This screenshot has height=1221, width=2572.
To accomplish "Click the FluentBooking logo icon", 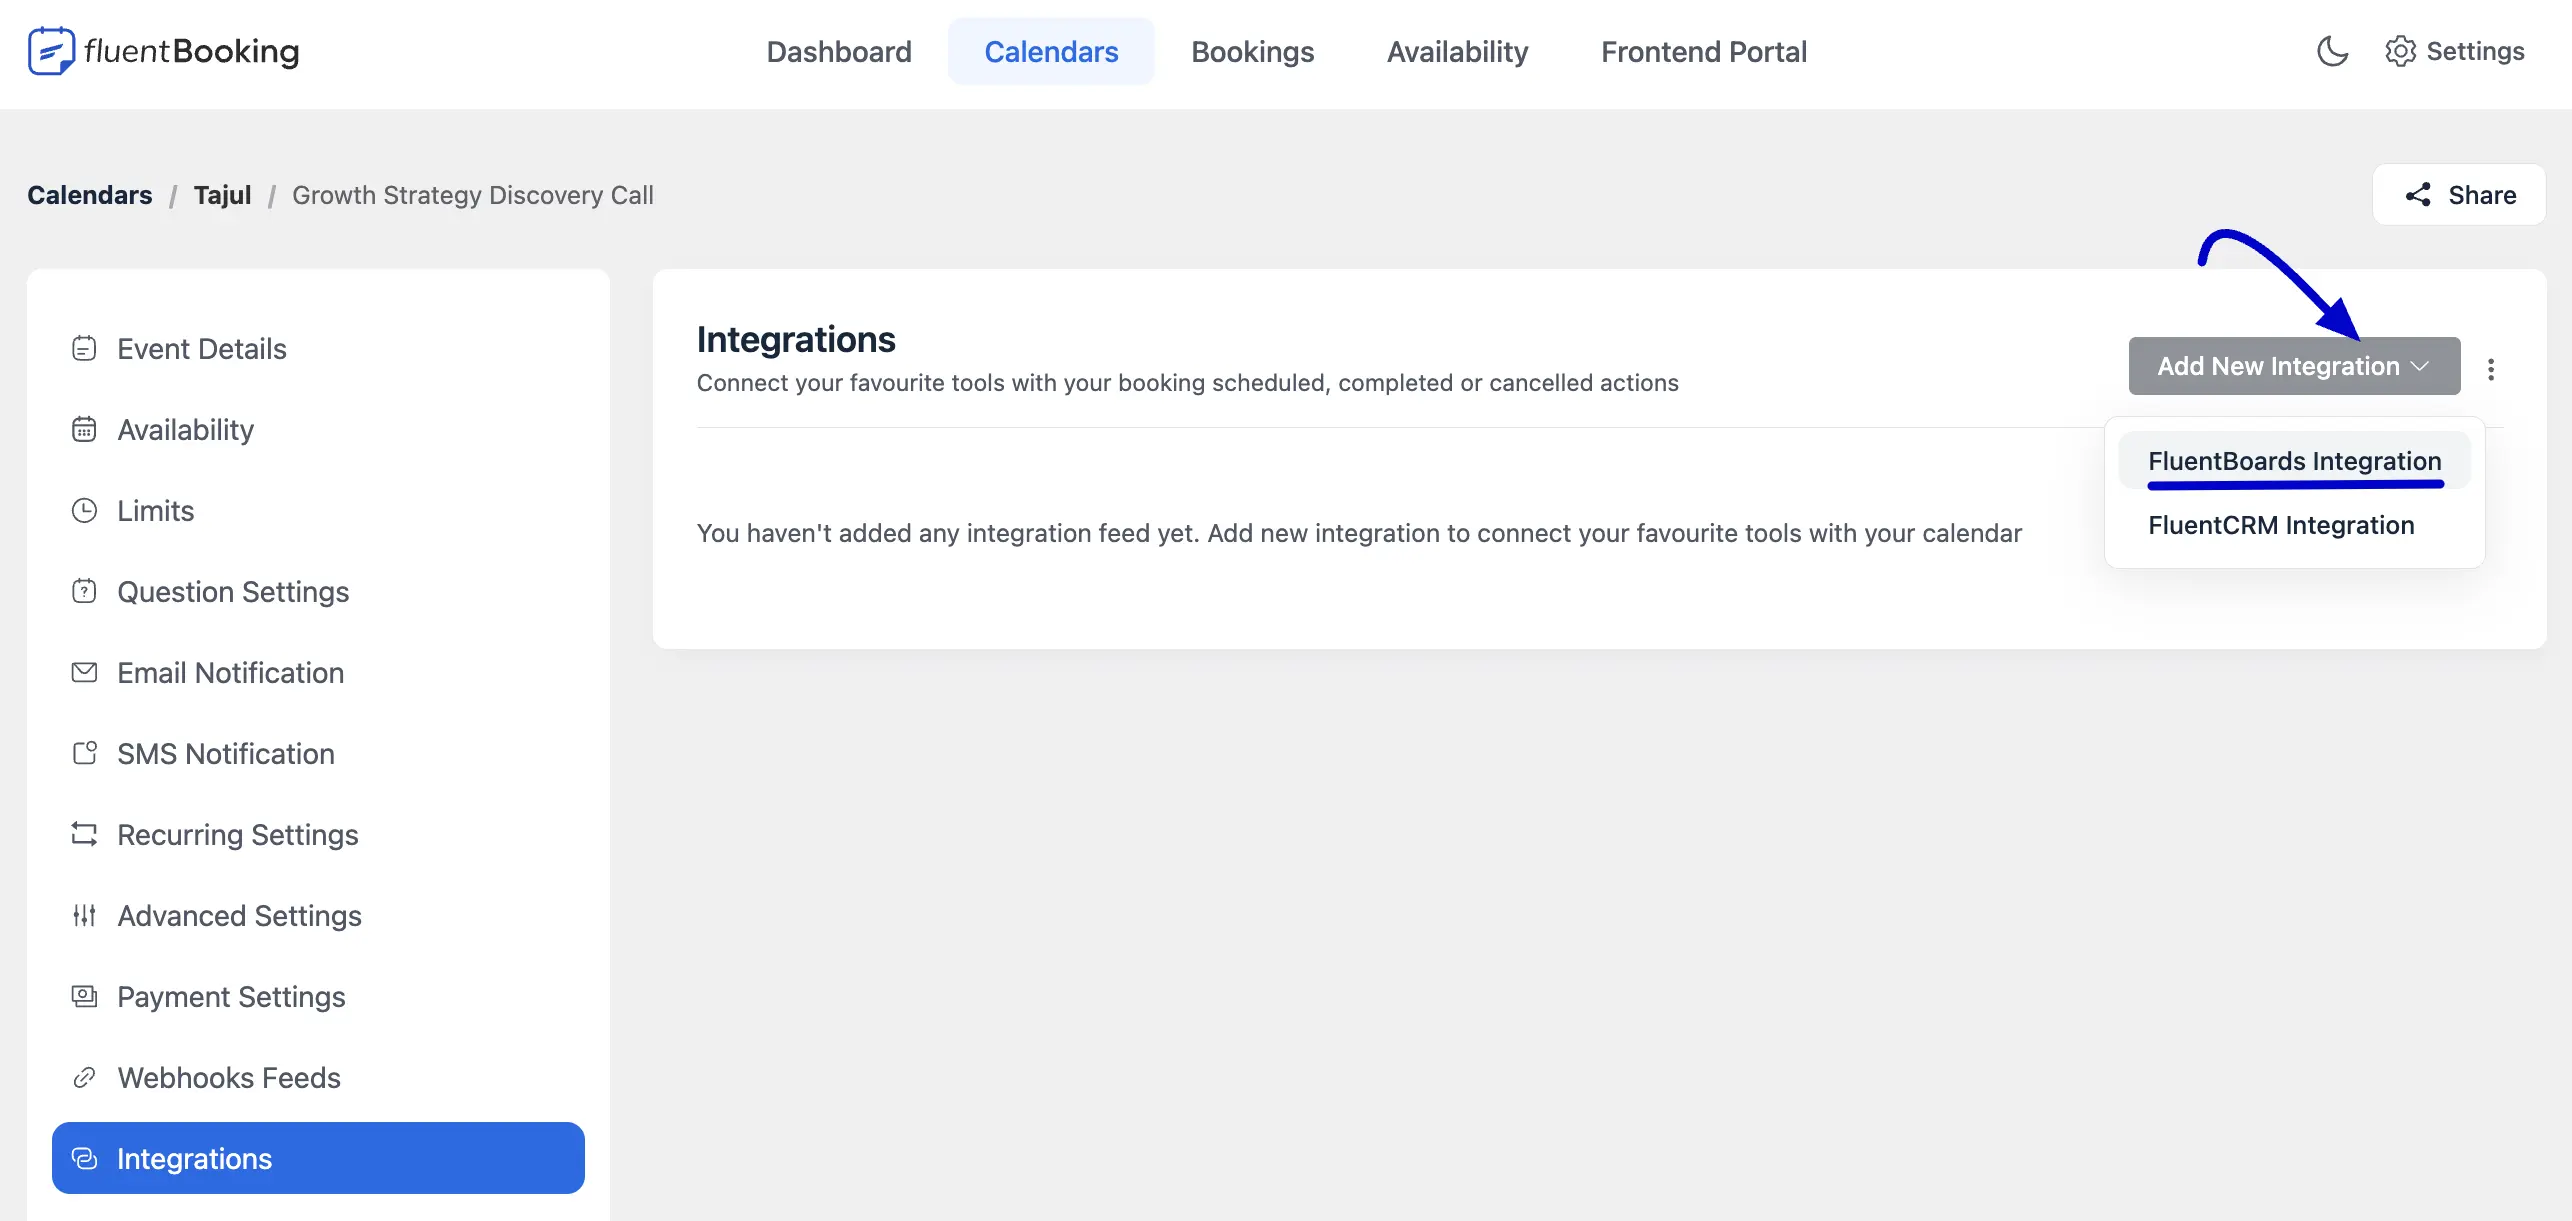I will coord(51,51).
